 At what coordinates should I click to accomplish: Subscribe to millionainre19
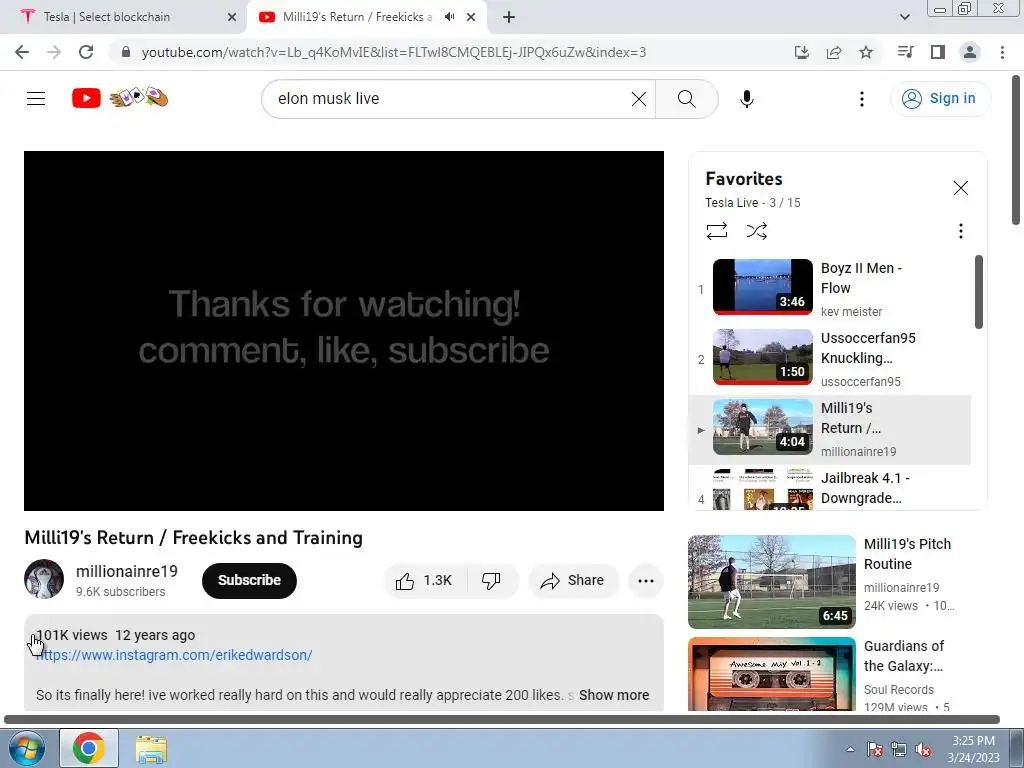tap(249, 581)
